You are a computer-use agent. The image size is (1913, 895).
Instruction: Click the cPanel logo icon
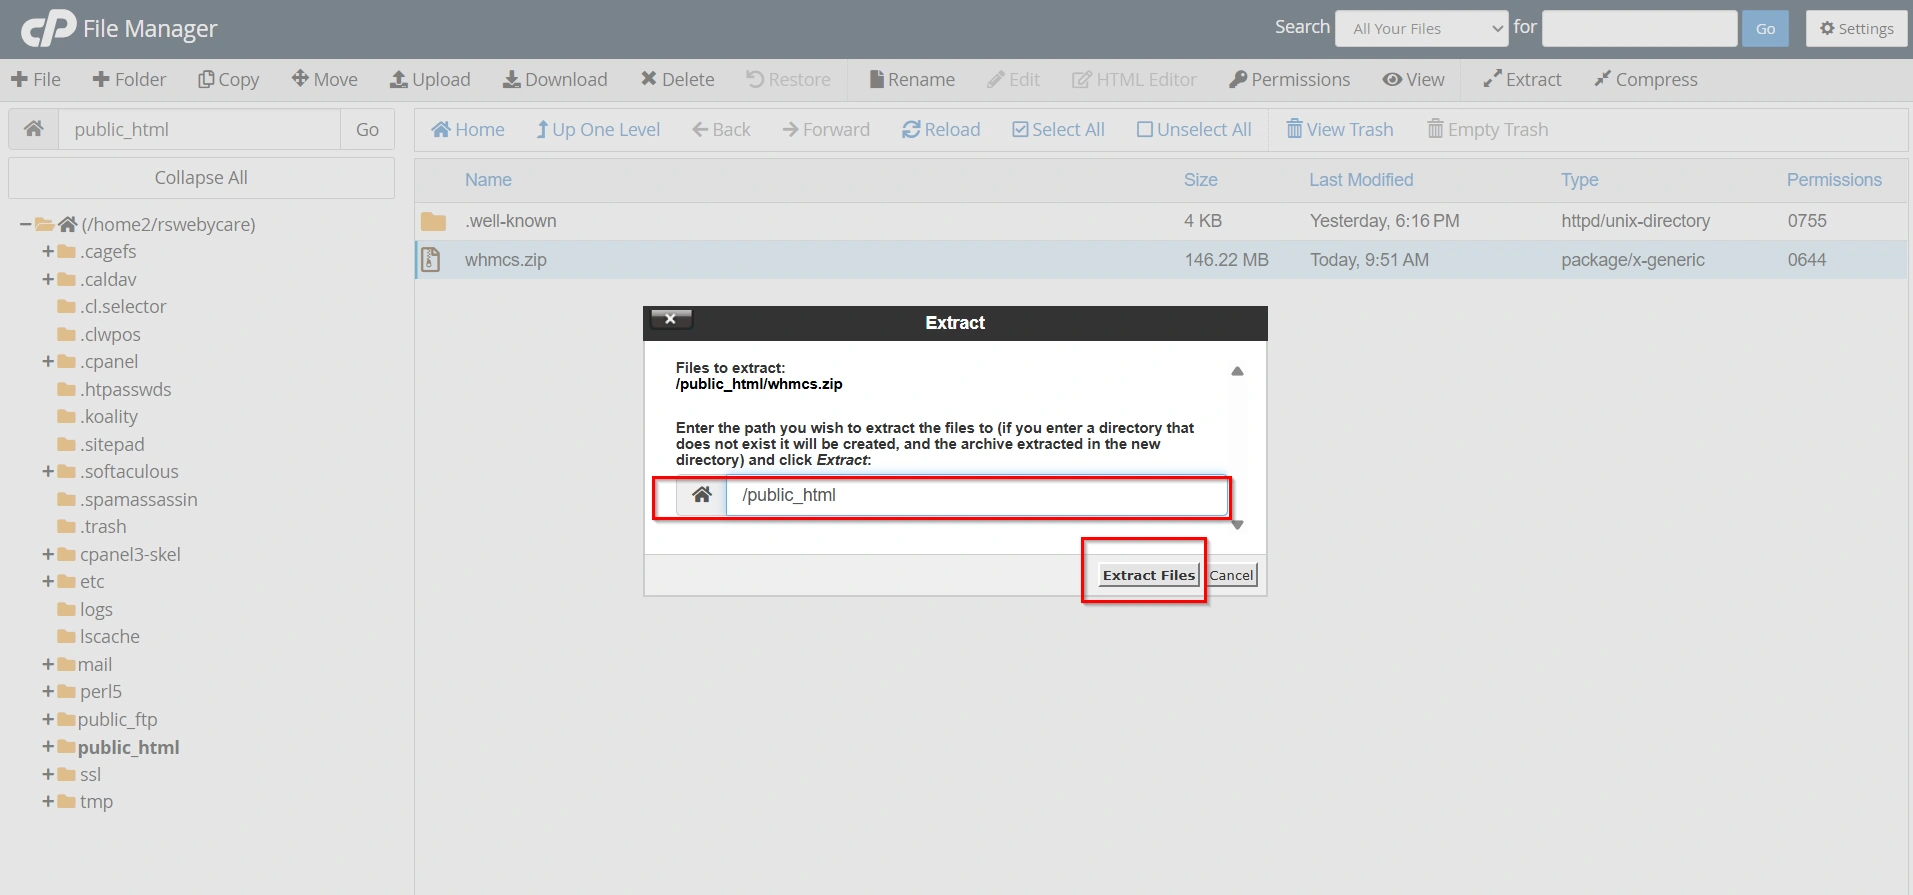tap(48, 28)
